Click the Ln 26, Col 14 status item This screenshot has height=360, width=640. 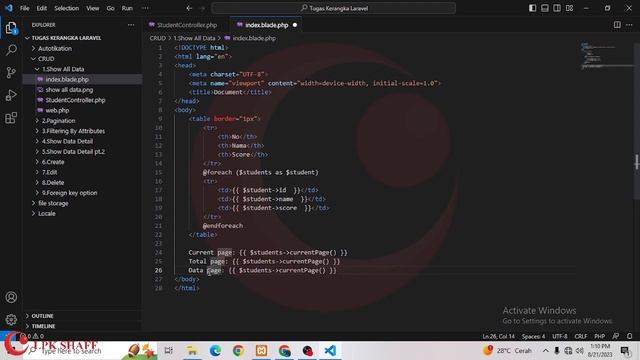click(x=498, y=336)
